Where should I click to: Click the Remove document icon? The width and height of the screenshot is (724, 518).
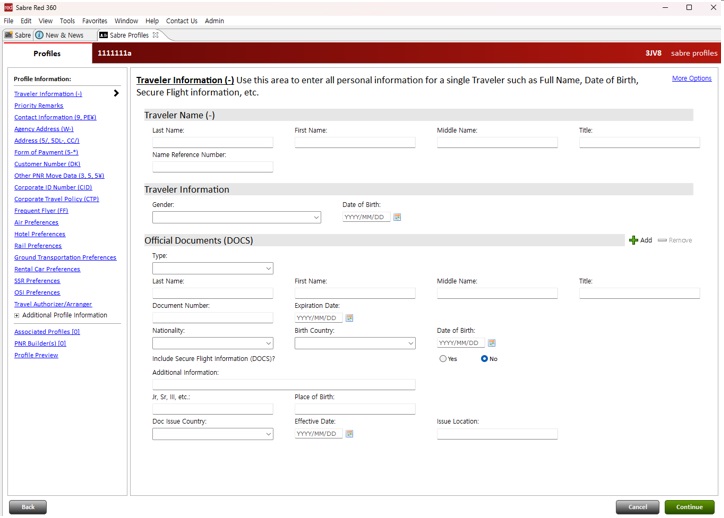click(662, 240)
